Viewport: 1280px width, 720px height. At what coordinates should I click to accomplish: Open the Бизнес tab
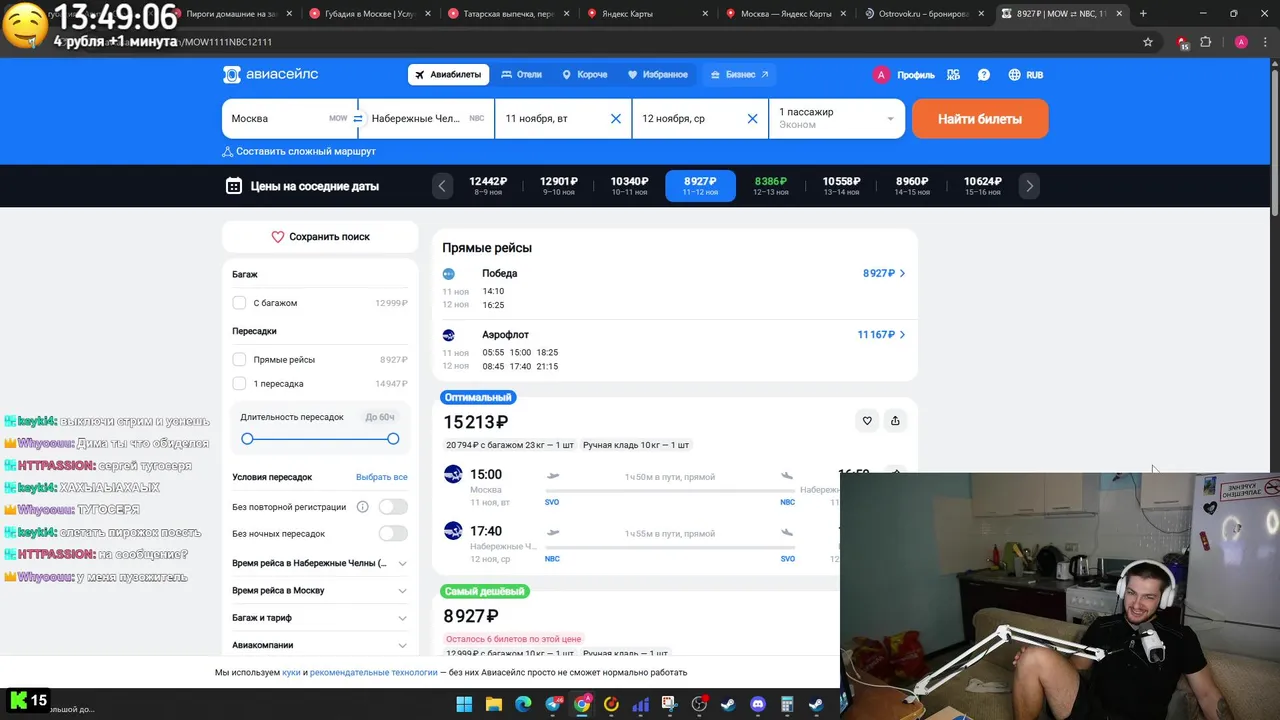pyautogui.click(x=739, y=75)
